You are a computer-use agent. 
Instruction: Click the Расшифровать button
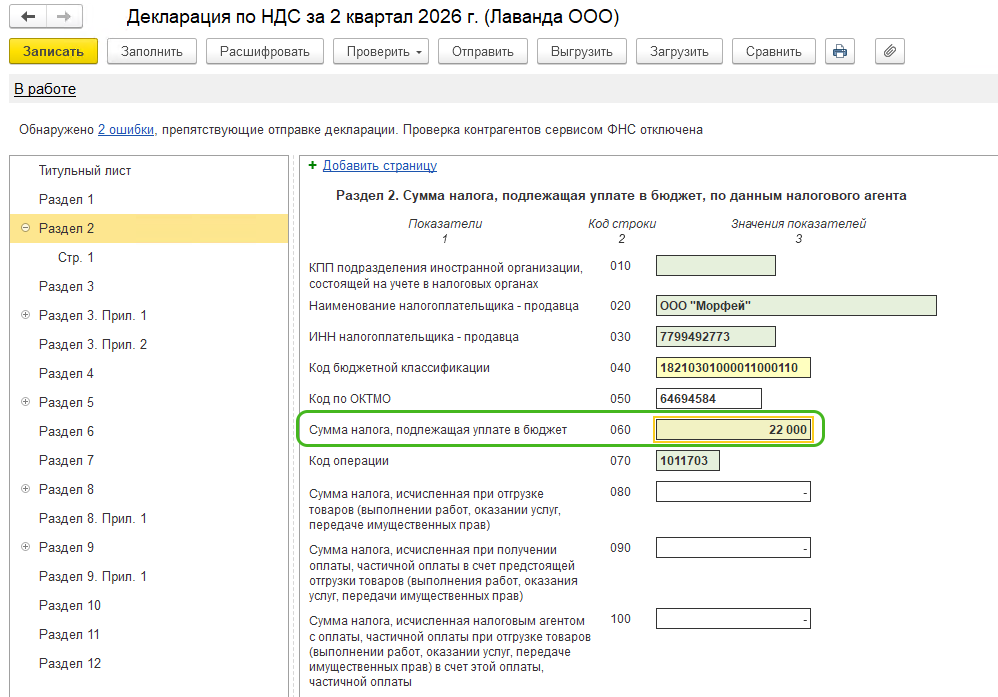(x=265, y=52)
